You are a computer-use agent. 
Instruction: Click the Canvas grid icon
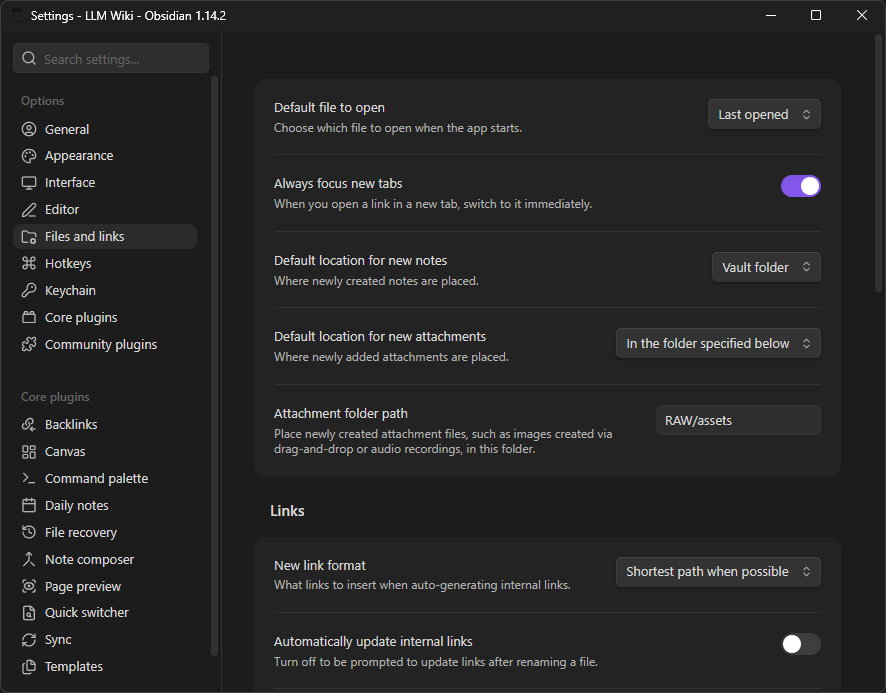pyautogui.click(x=29, y=452)
